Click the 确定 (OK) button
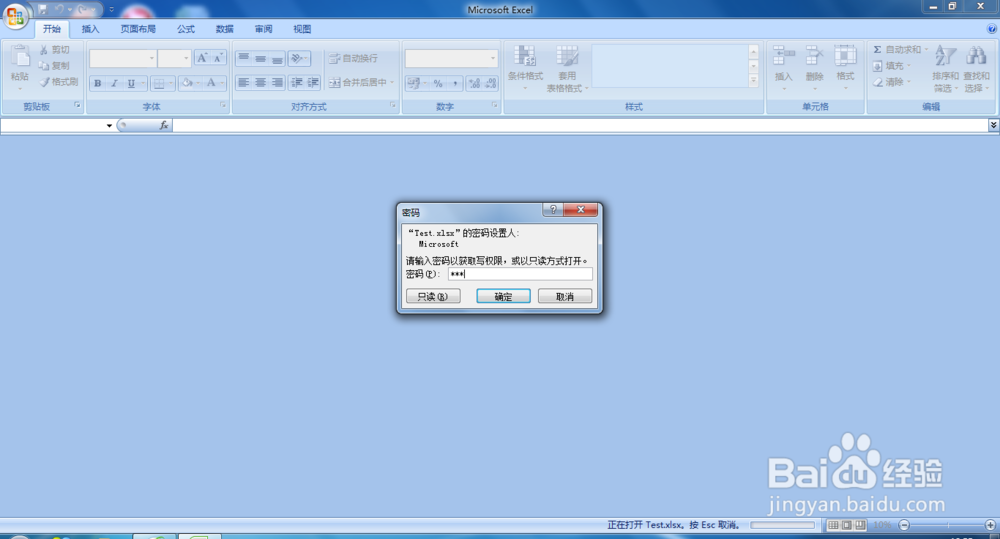 click(x=503, y=297)
